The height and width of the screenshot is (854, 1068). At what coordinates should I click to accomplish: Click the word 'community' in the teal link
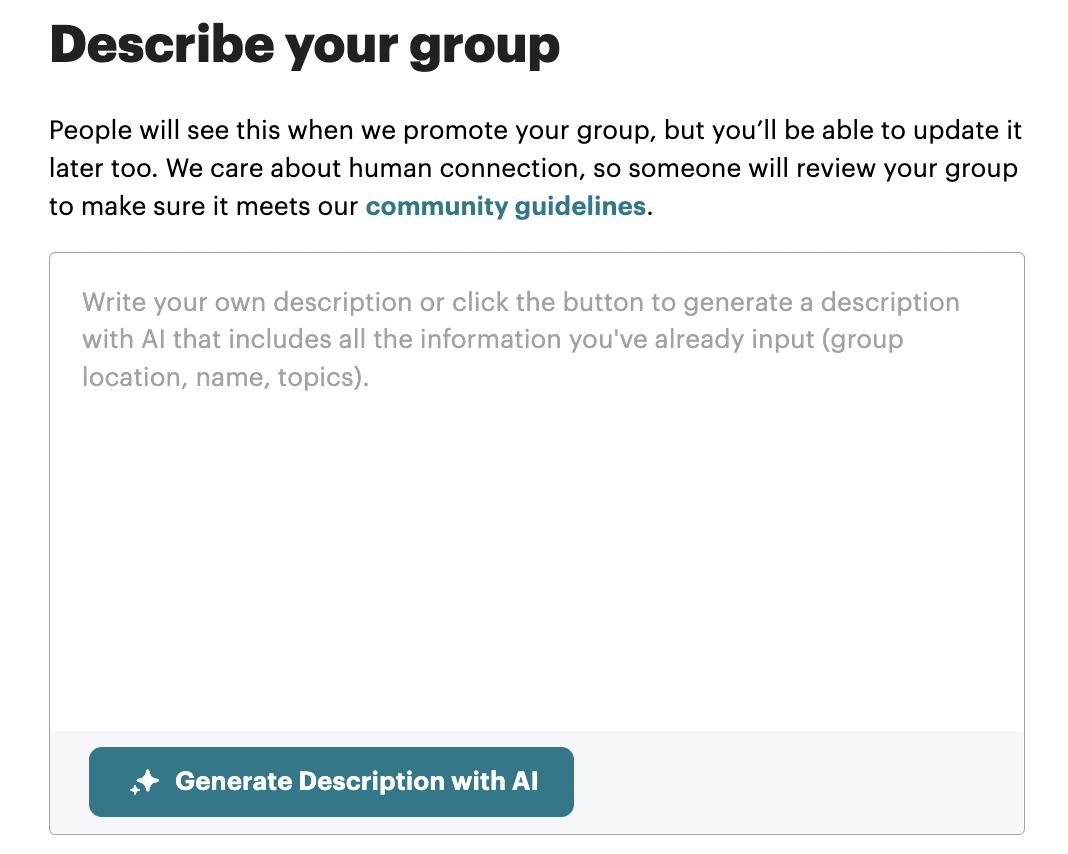437,206
